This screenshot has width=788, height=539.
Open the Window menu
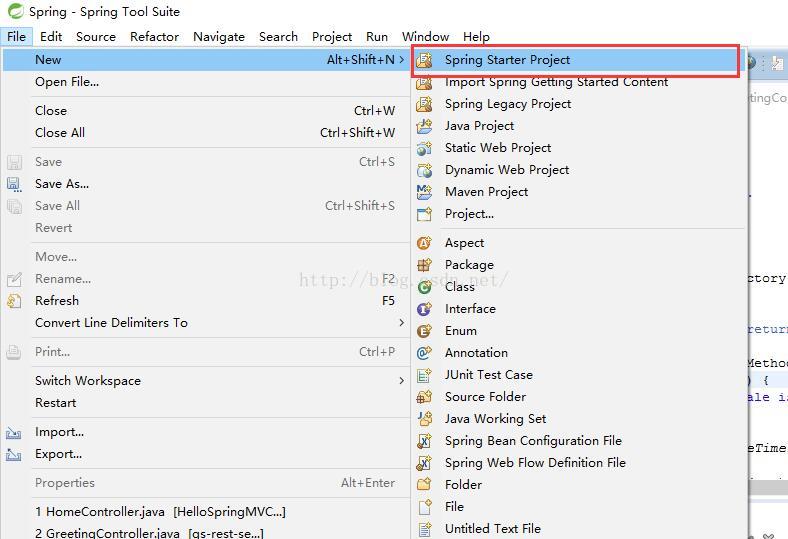pos(425,37)
